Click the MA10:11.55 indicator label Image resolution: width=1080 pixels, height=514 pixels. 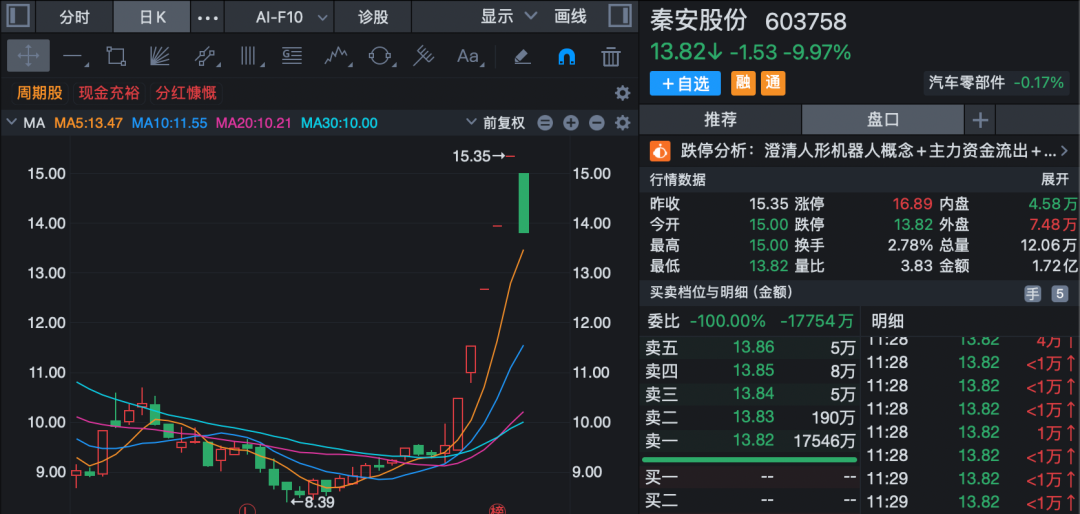click(x=169, y=123)
